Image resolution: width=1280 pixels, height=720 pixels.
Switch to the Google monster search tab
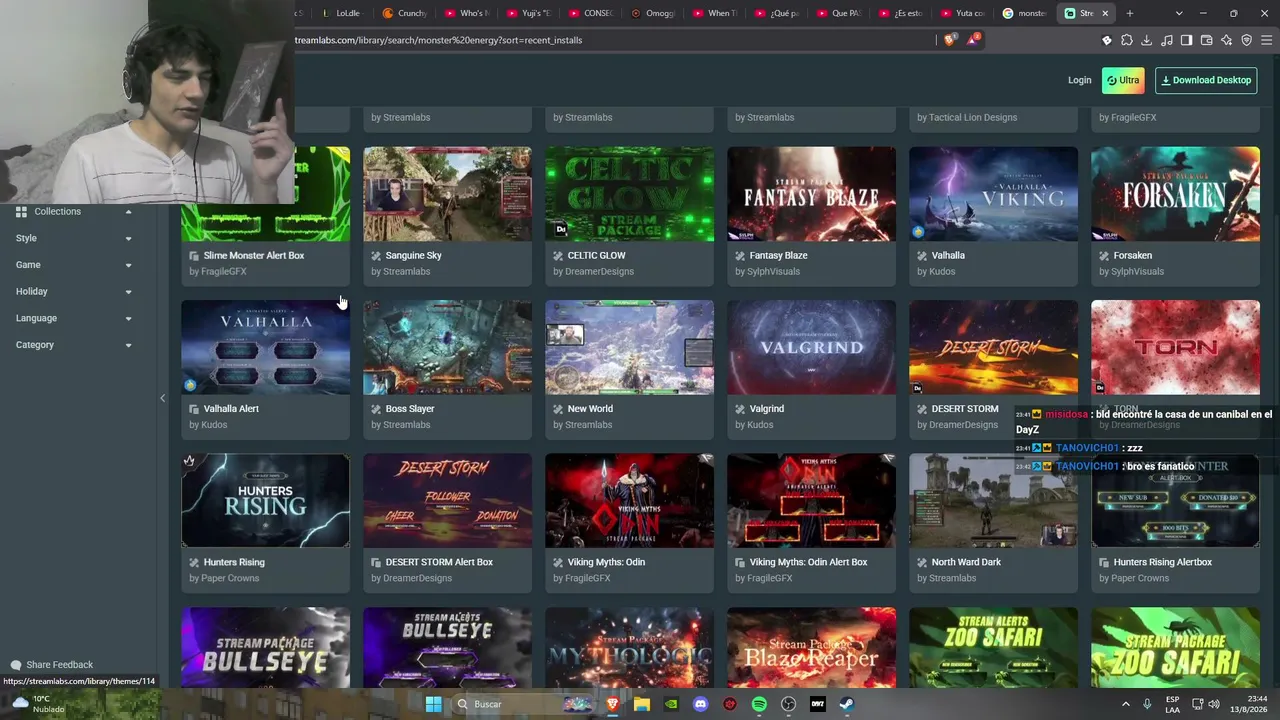click(x=1026, y=13)
